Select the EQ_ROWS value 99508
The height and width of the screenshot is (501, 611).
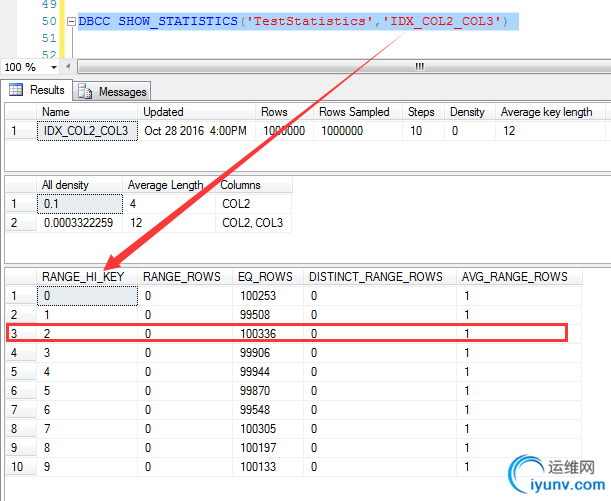[268, 315]
